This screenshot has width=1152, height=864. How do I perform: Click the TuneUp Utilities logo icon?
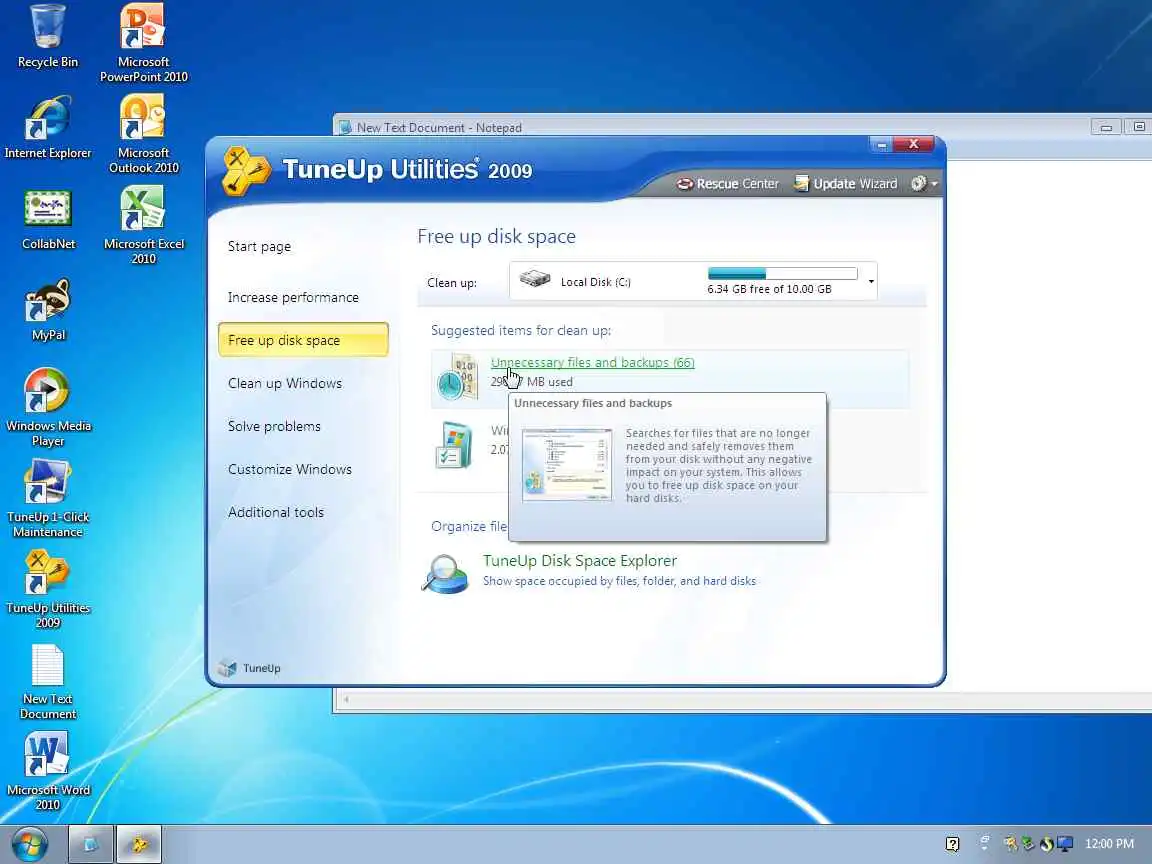coord(245,170)
